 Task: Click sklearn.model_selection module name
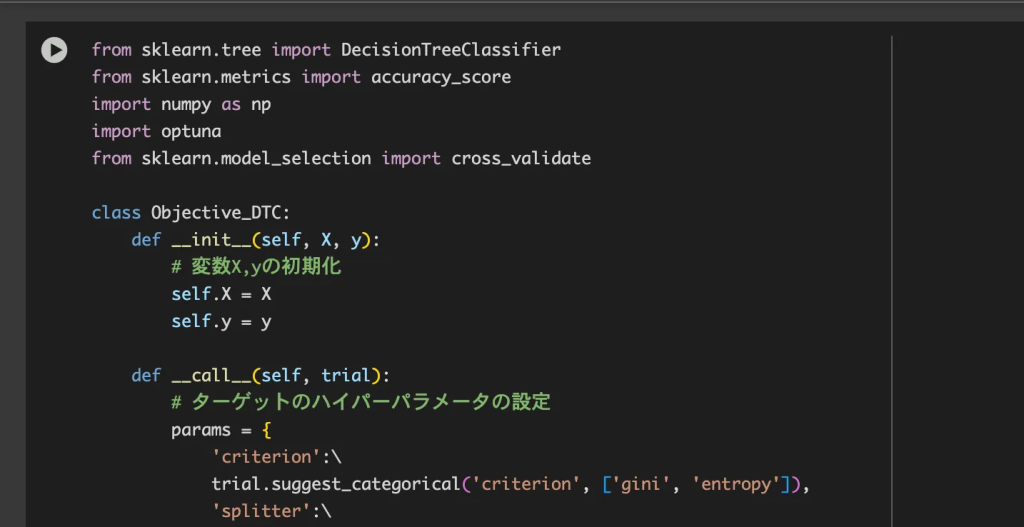[x=256, y=159]
